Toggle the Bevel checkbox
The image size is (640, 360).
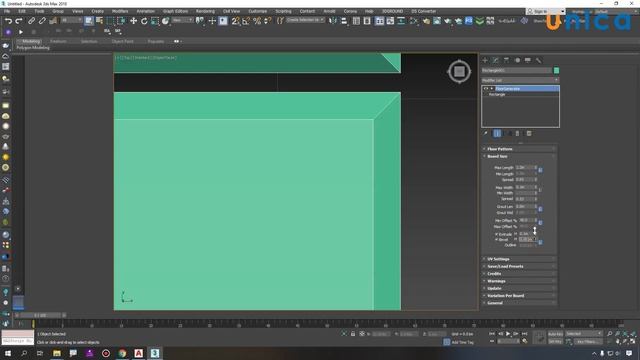point(497,240)
